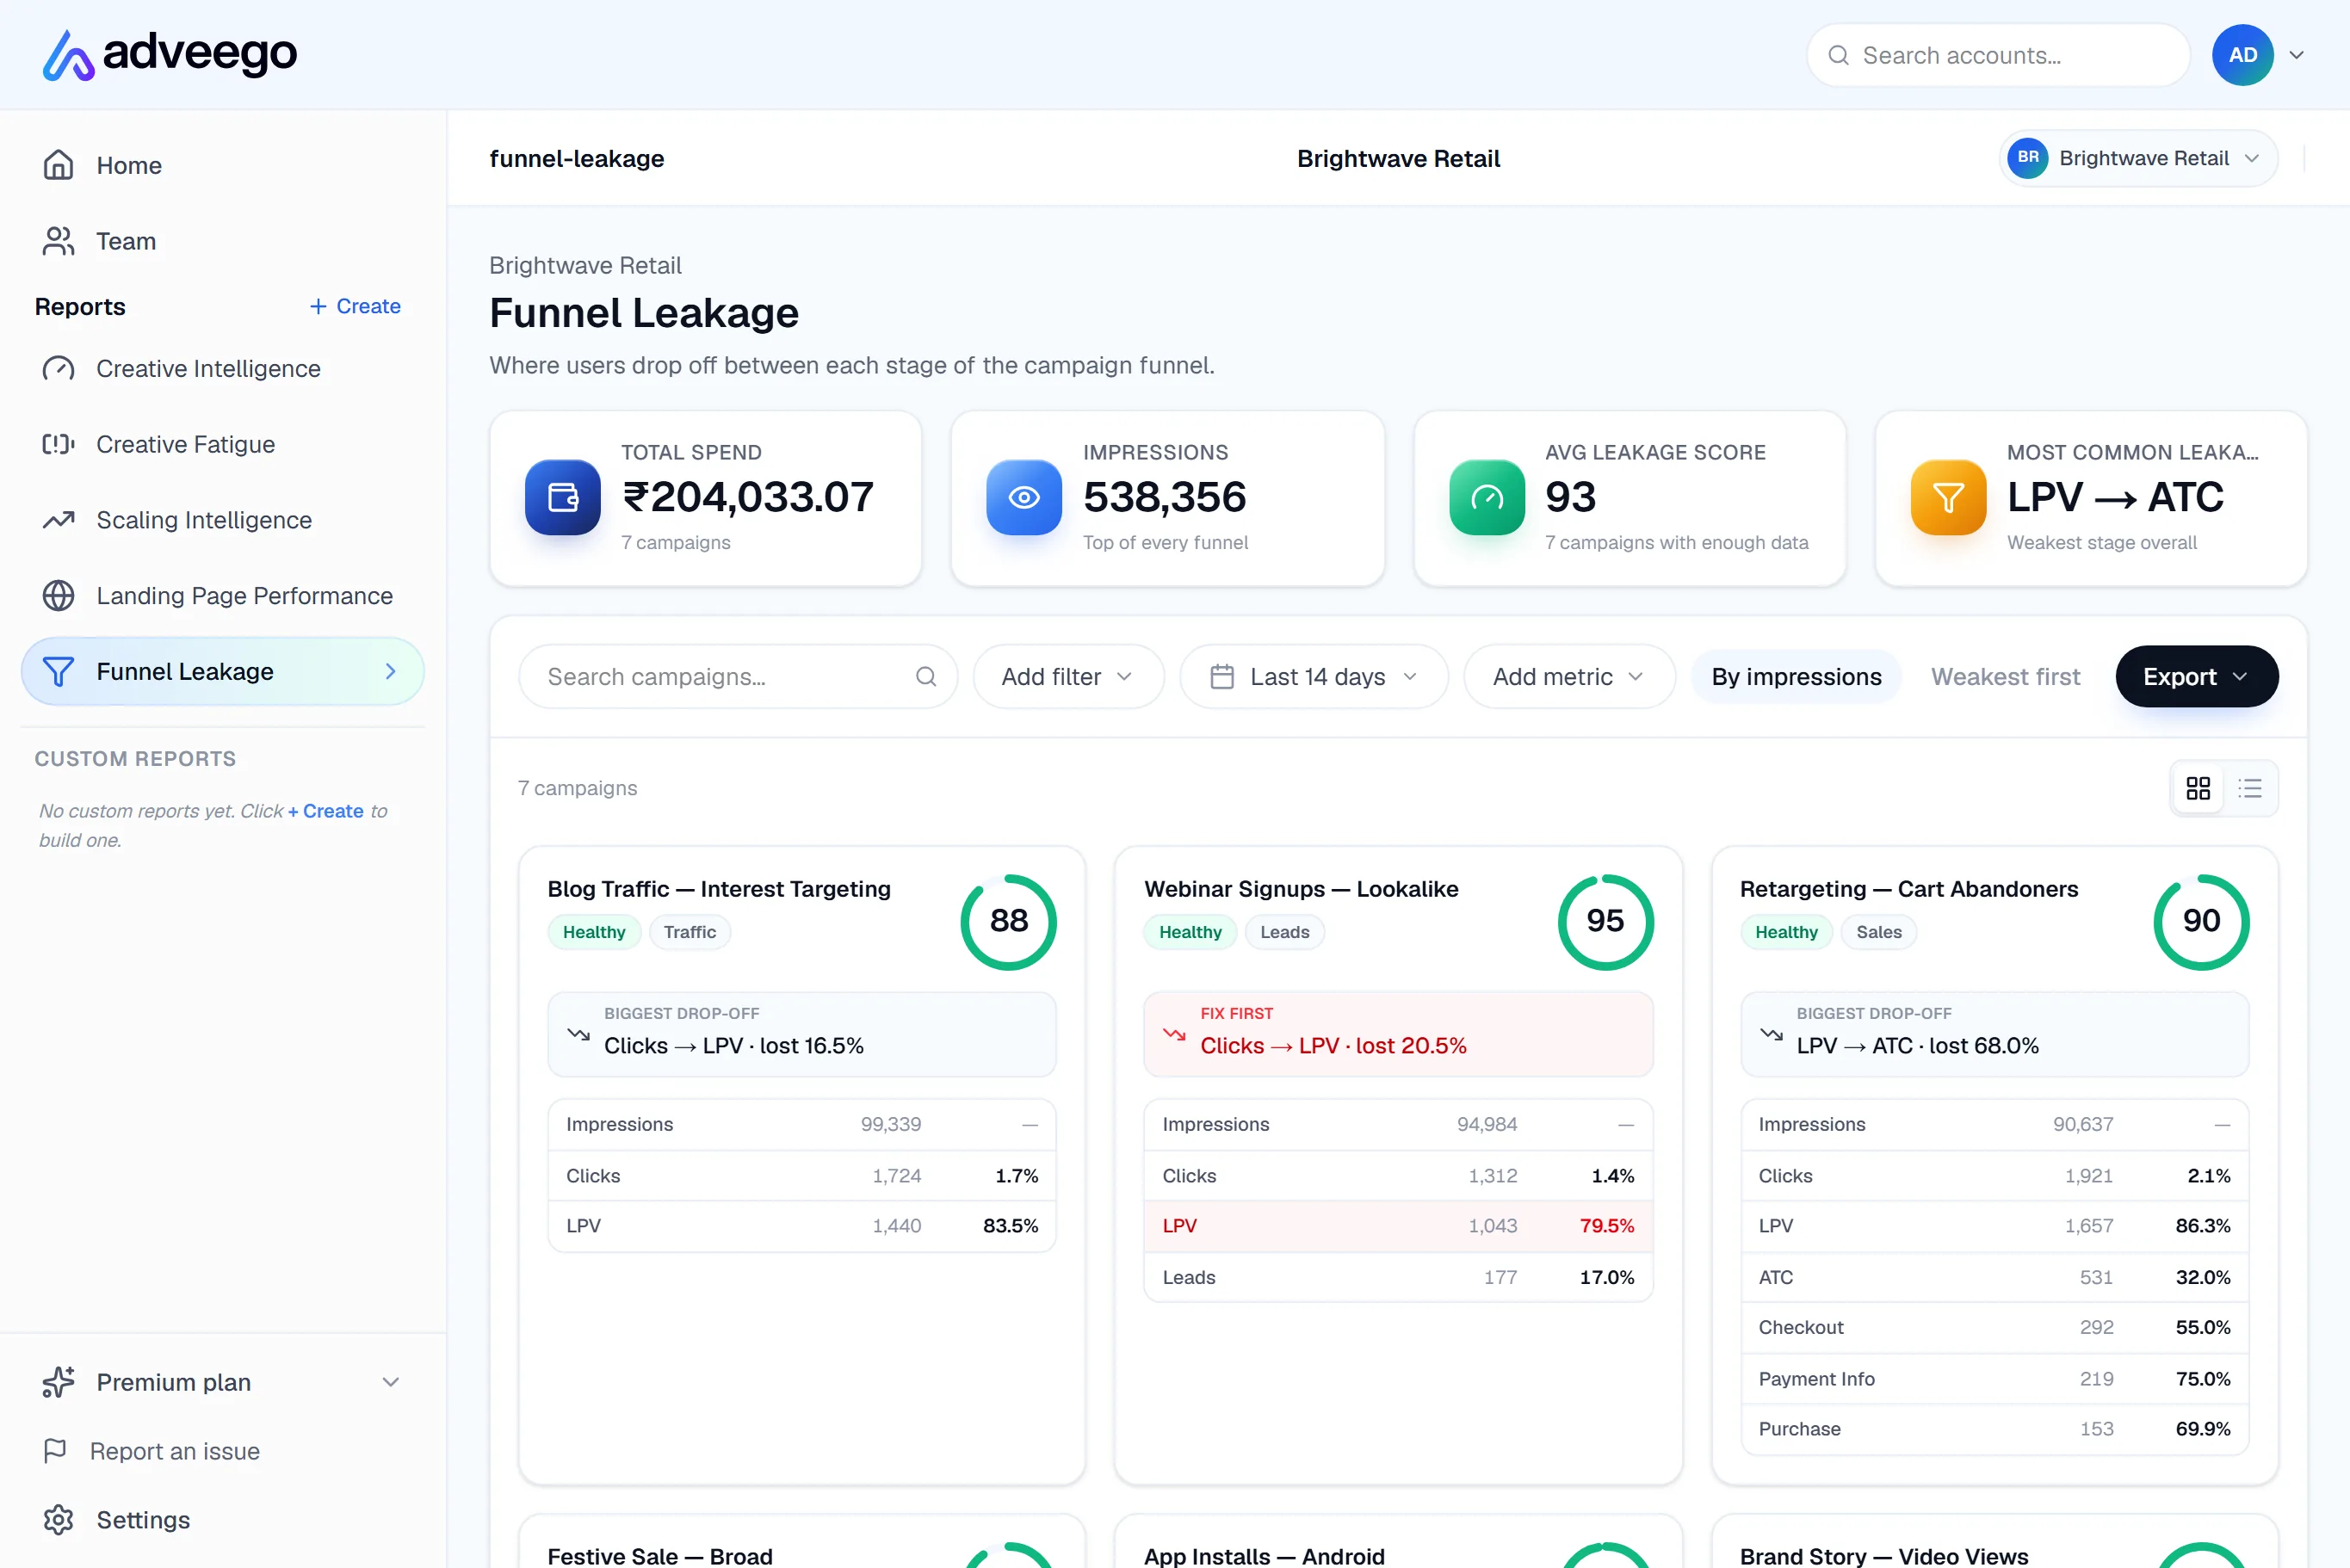Click the AD user avatar
The height and width of the screenshot is (1568, 2350).
tap(2242, 55)
